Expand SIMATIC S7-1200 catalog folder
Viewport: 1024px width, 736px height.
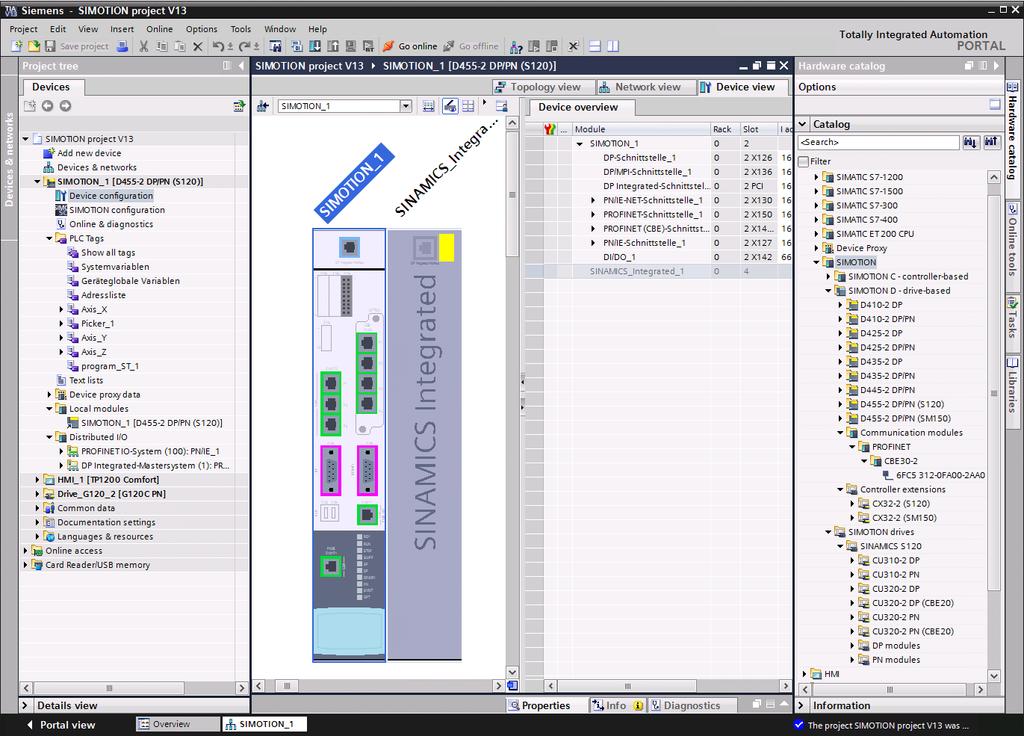point(816,177)
